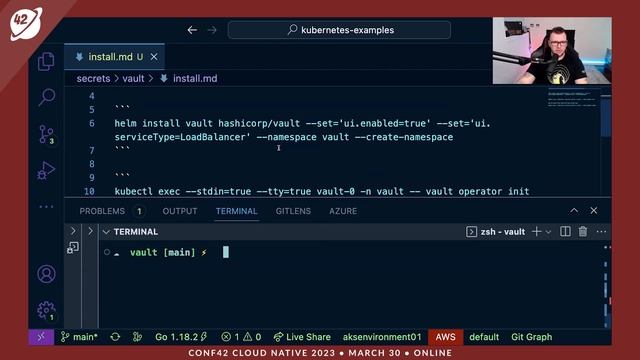Screen dimensions: 640x360
Task: Switch to the OUTPUT panel tab
Action: (x=180, y=211)
